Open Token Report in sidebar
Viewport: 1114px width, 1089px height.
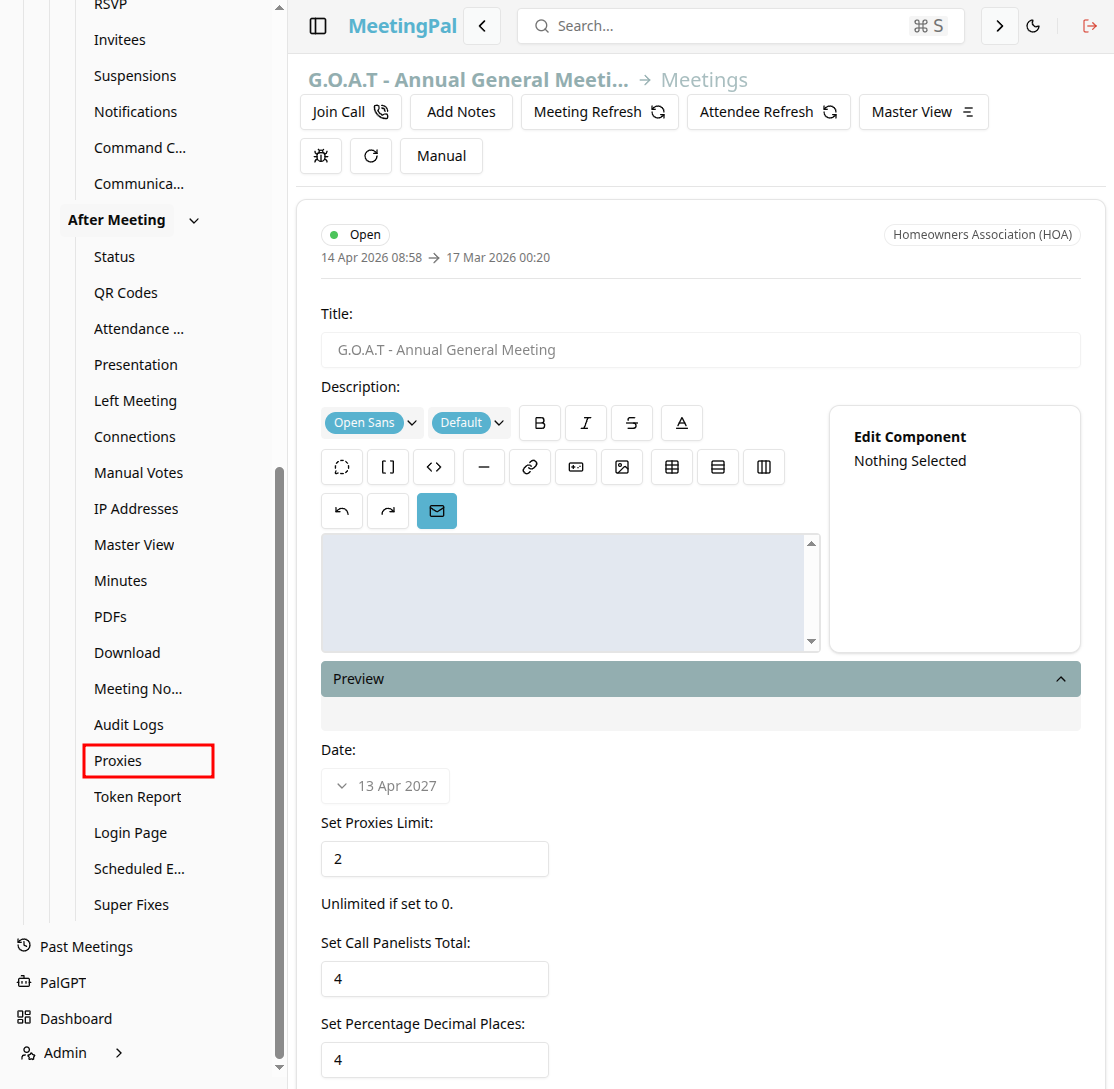click(x=137, y=797)
